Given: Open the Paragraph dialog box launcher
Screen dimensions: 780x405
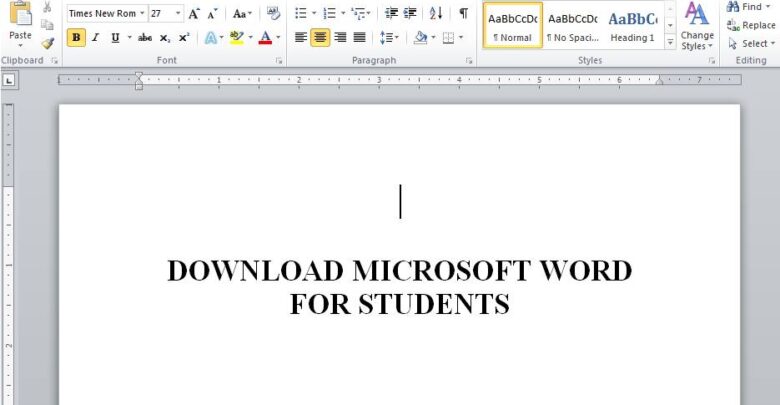Looking at the screenshot, I should [469, 61].
